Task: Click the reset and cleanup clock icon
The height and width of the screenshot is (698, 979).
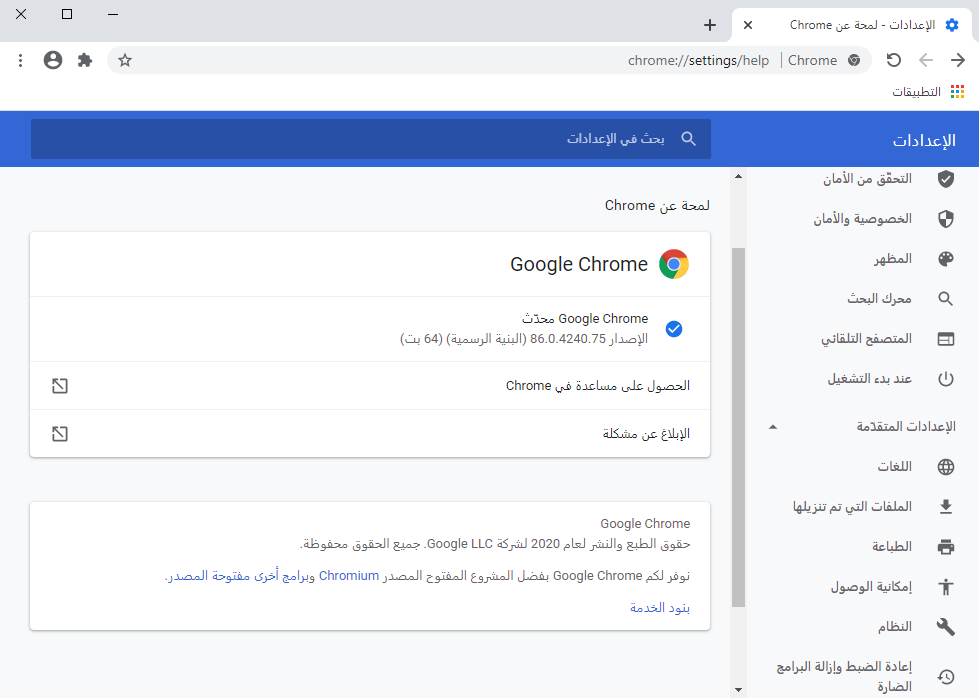Action: 946,677
